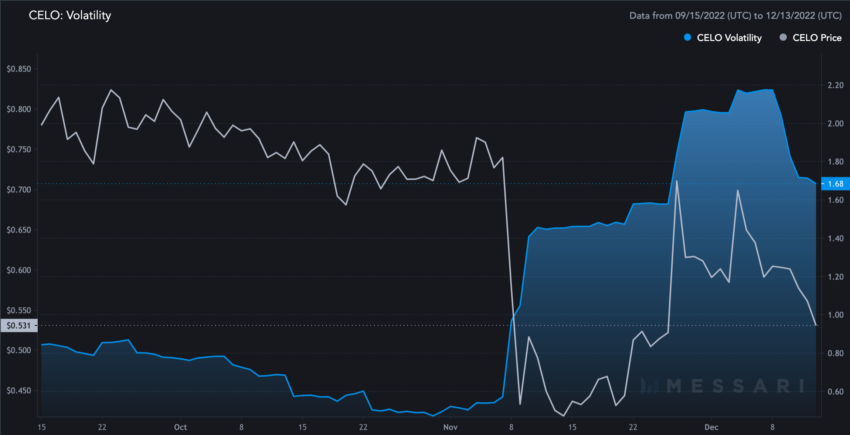Click the $0.700 price axis label

click(18, 189)
